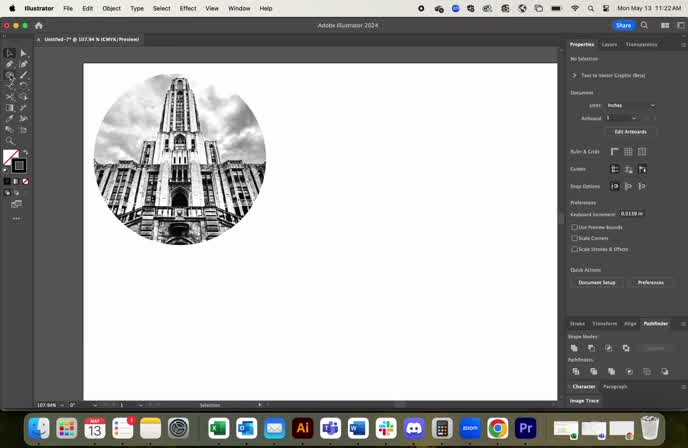This screenshot has height=448, width=688.
Task: Select the Zoom magnifier tool
Action: 9,140
